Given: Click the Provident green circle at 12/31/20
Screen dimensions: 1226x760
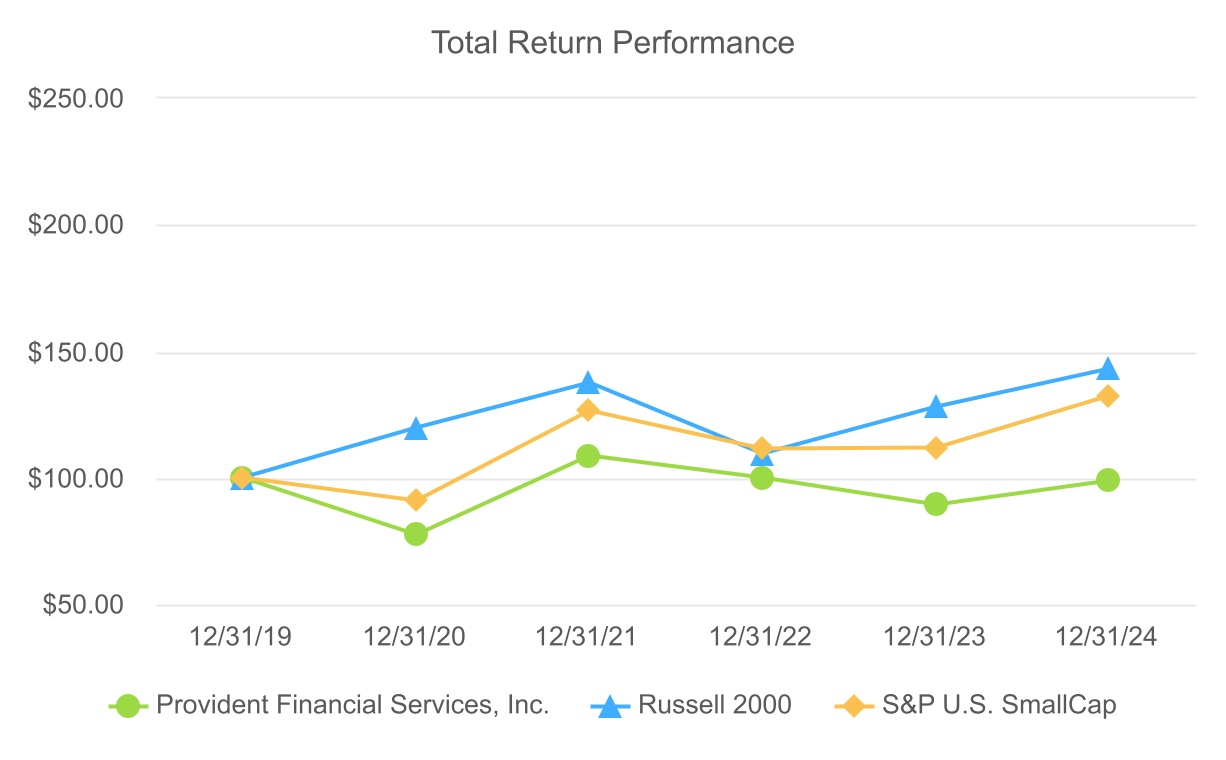Looking at the screenshot, I should pos(416,534).
